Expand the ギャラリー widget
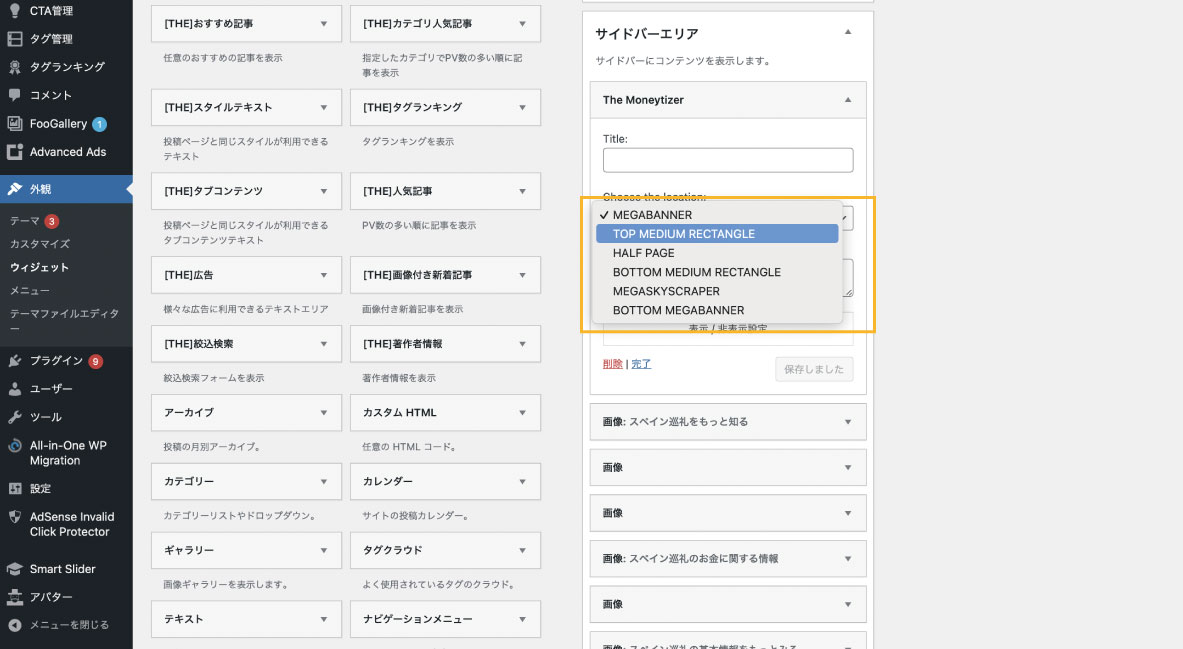Image resolution: width=1183 pixels, height=649 pixels. 324,551
